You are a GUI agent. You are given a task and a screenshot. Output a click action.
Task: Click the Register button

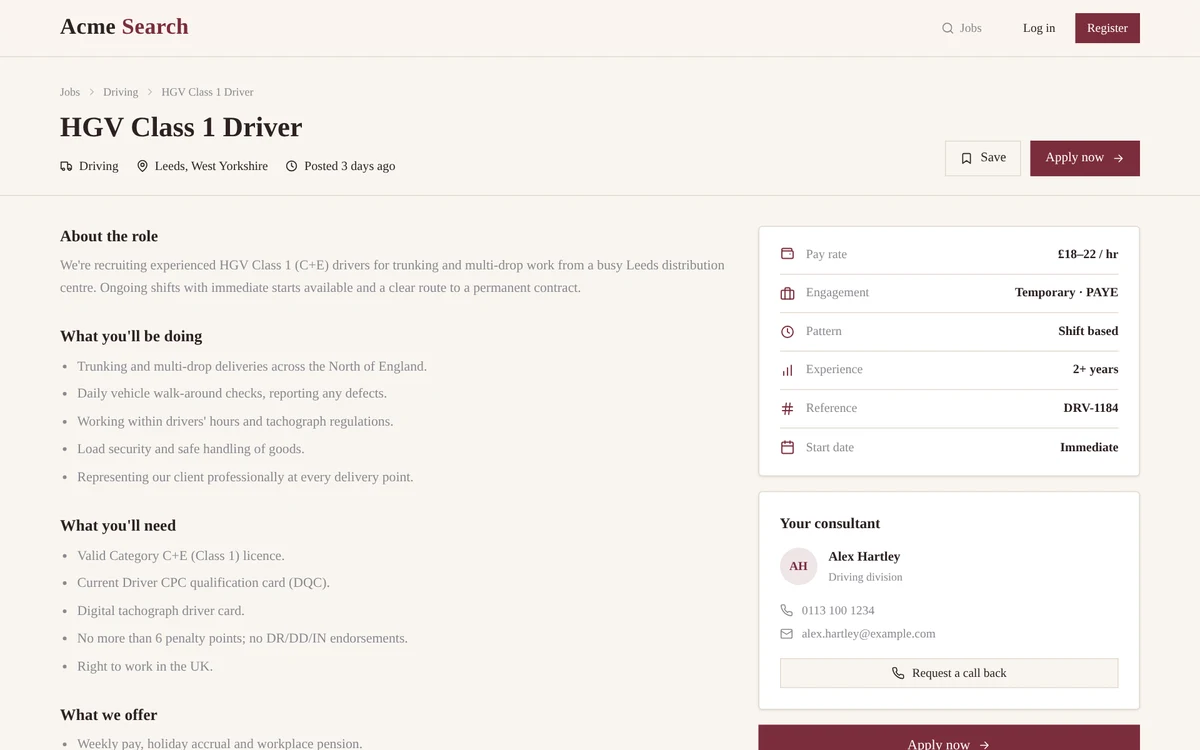tap(1107, 28)
